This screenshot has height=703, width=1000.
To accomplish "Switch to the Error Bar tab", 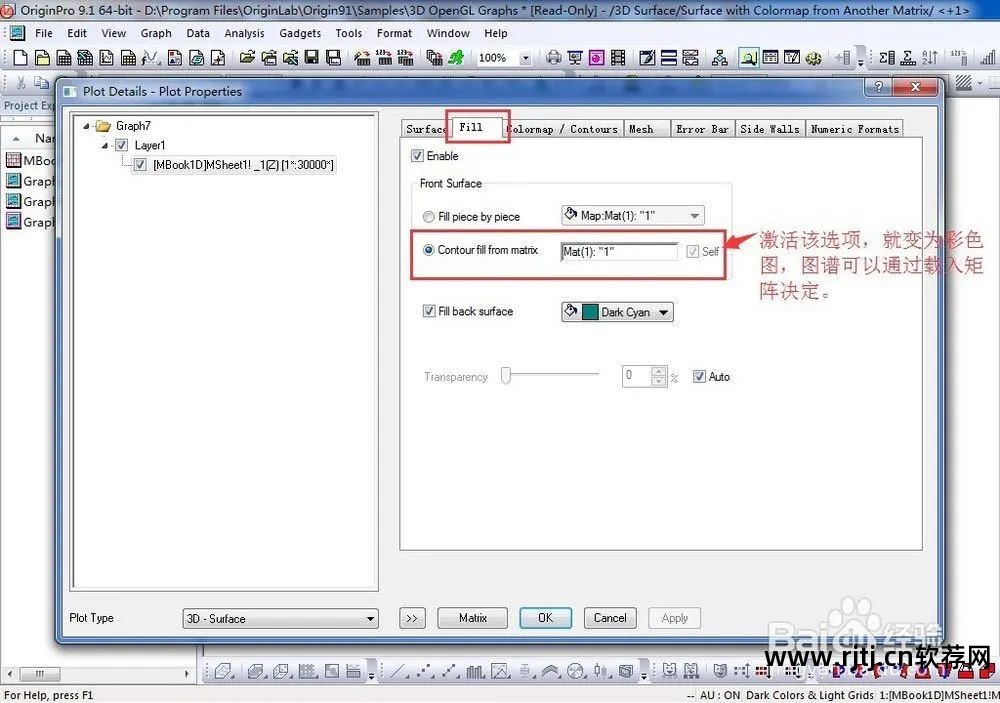I will point(702,129).
